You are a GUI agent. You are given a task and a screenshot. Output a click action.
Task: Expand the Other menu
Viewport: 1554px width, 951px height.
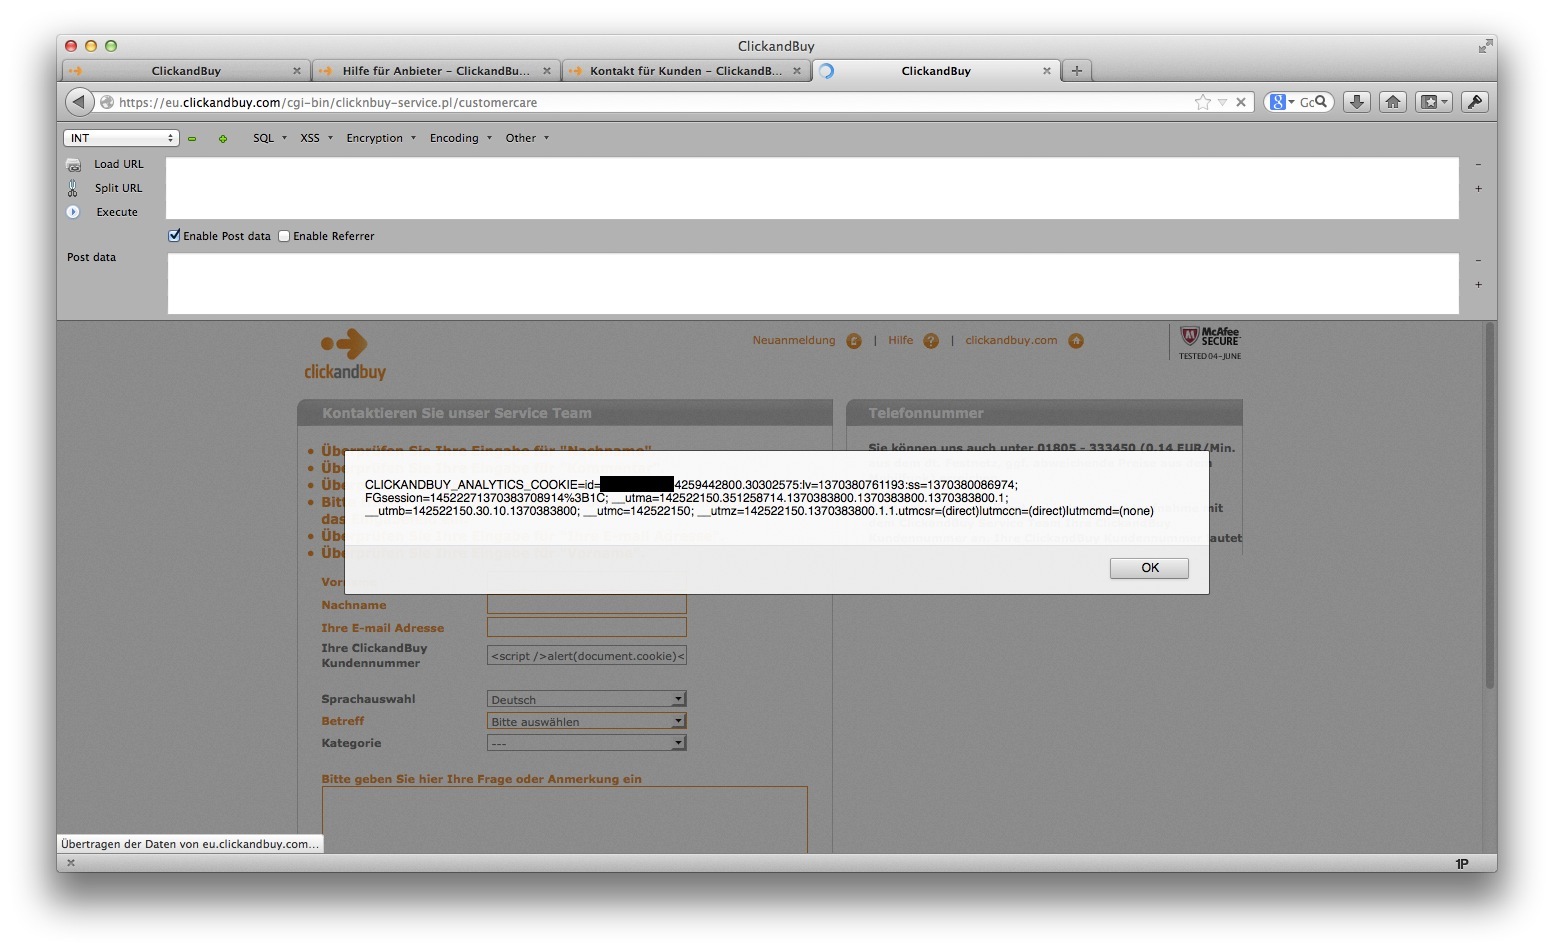click(x=527, y=138)
